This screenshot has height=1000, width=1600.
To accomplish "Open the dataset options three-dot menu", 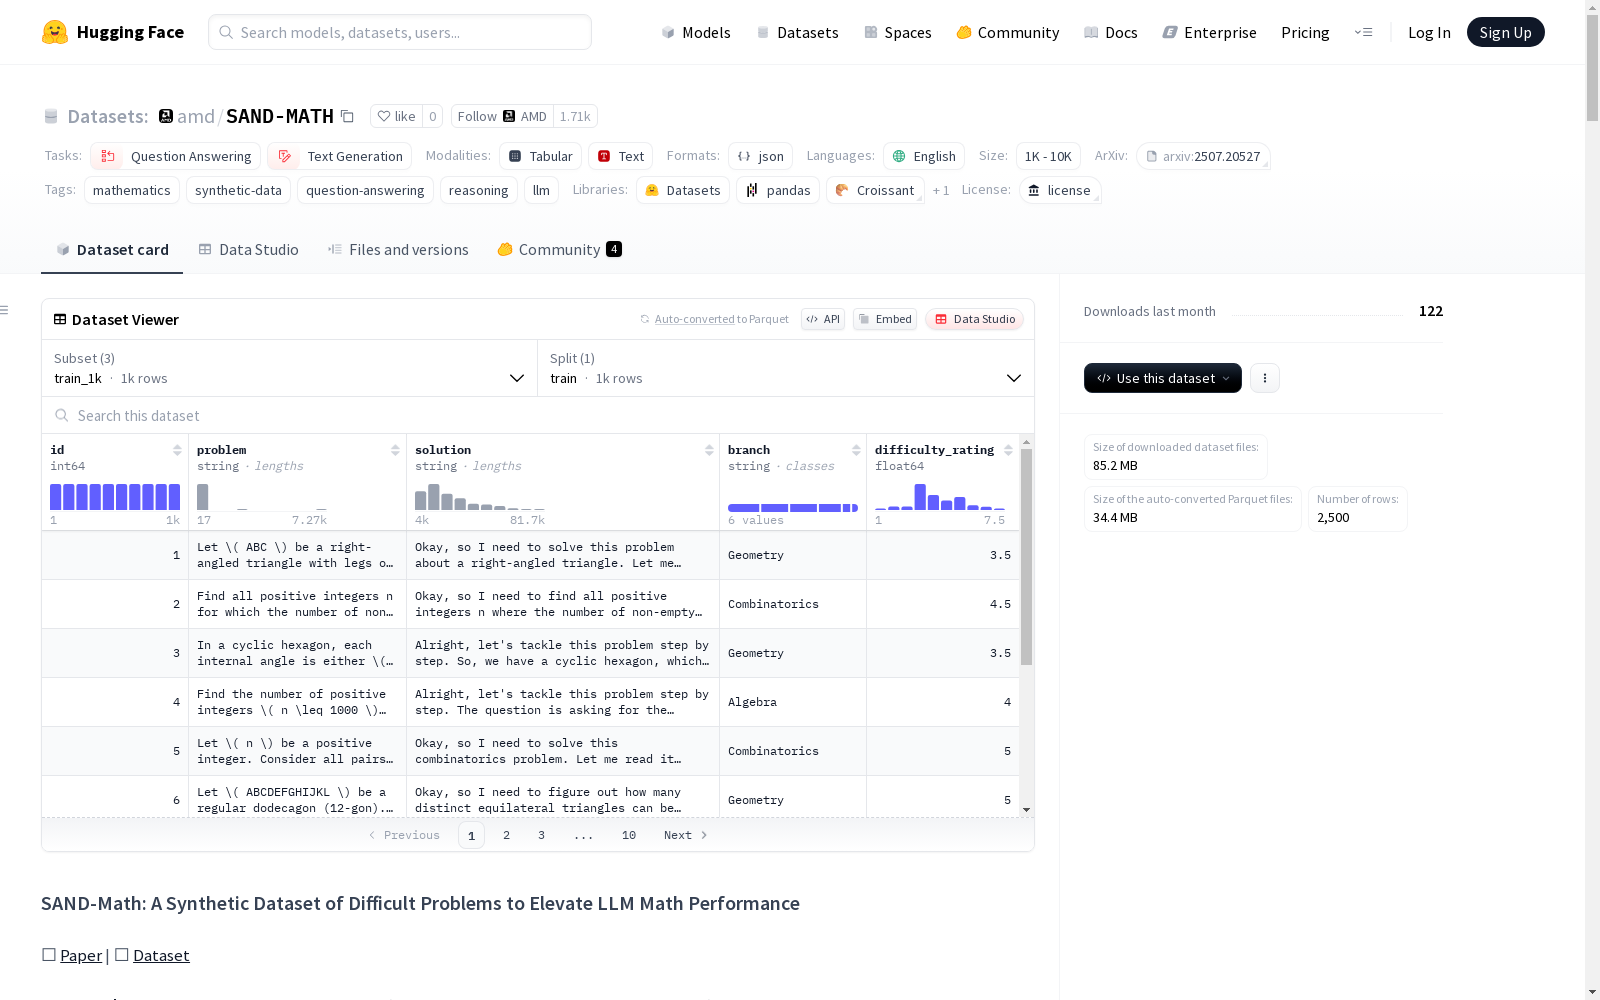I will (1265, 378).
